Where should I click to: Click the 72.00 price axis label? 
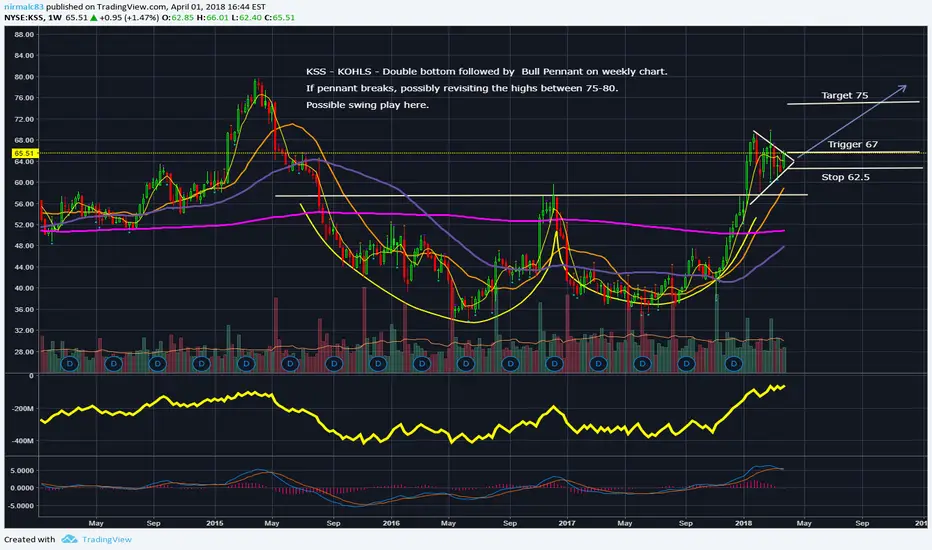coord(24,119)
